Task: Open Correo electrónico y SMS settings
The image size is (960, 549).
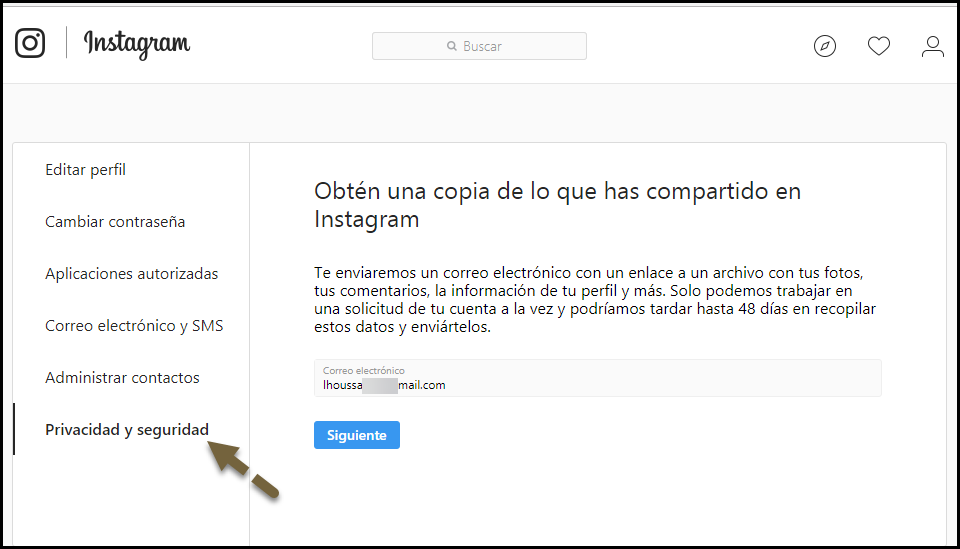Action: coord(134,326)
